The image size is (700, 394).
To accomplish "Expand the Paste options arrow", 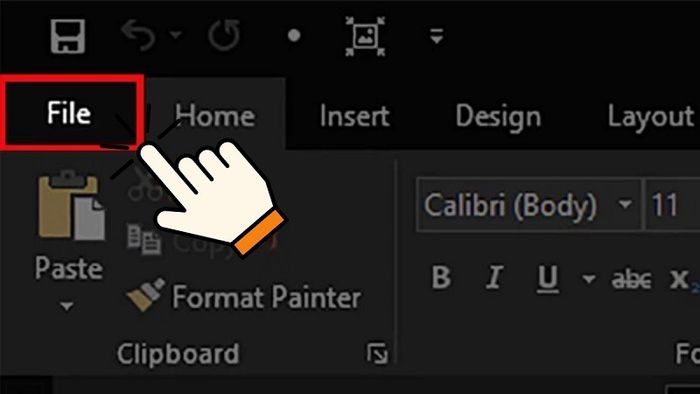I will (x=67, y=306).
